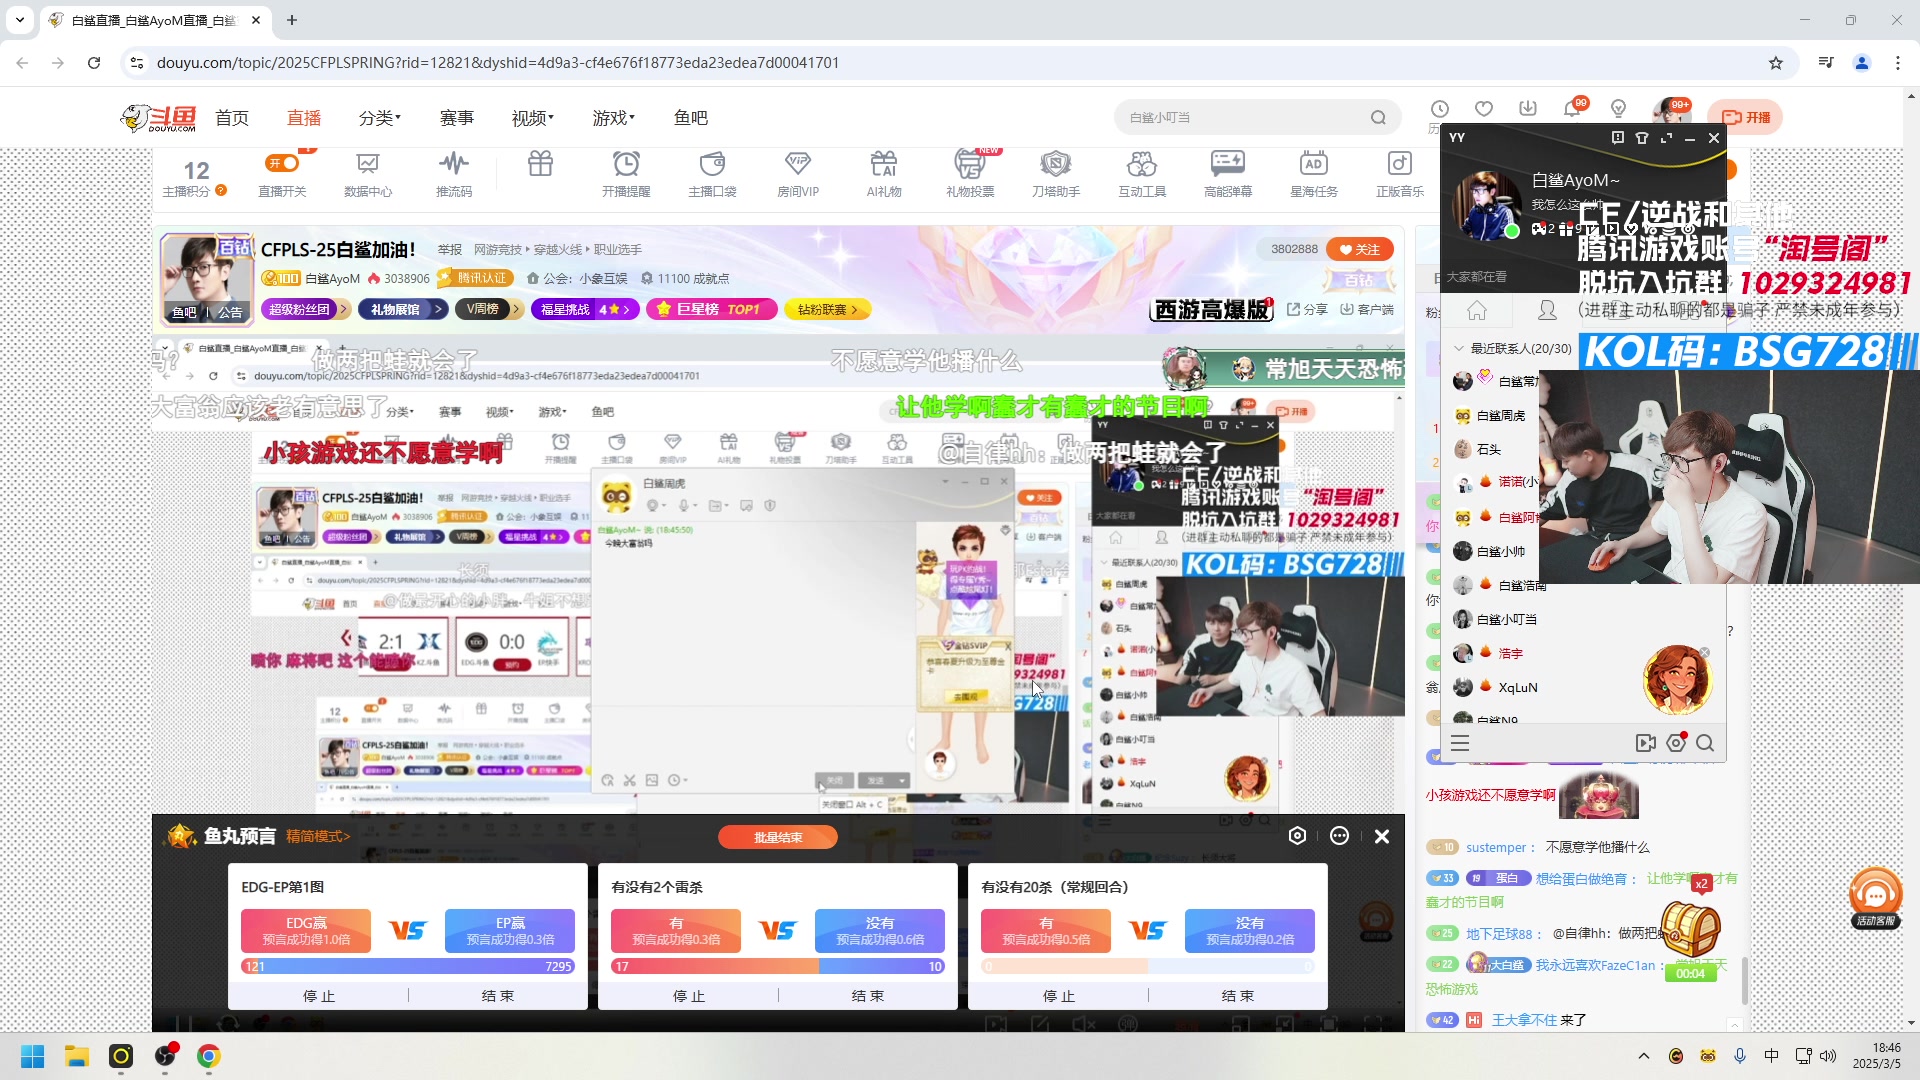Click the 有没有20杀 prediction progress bar
Viewport: 1920px width, 1080px height.
click(x=1148, y=967)
